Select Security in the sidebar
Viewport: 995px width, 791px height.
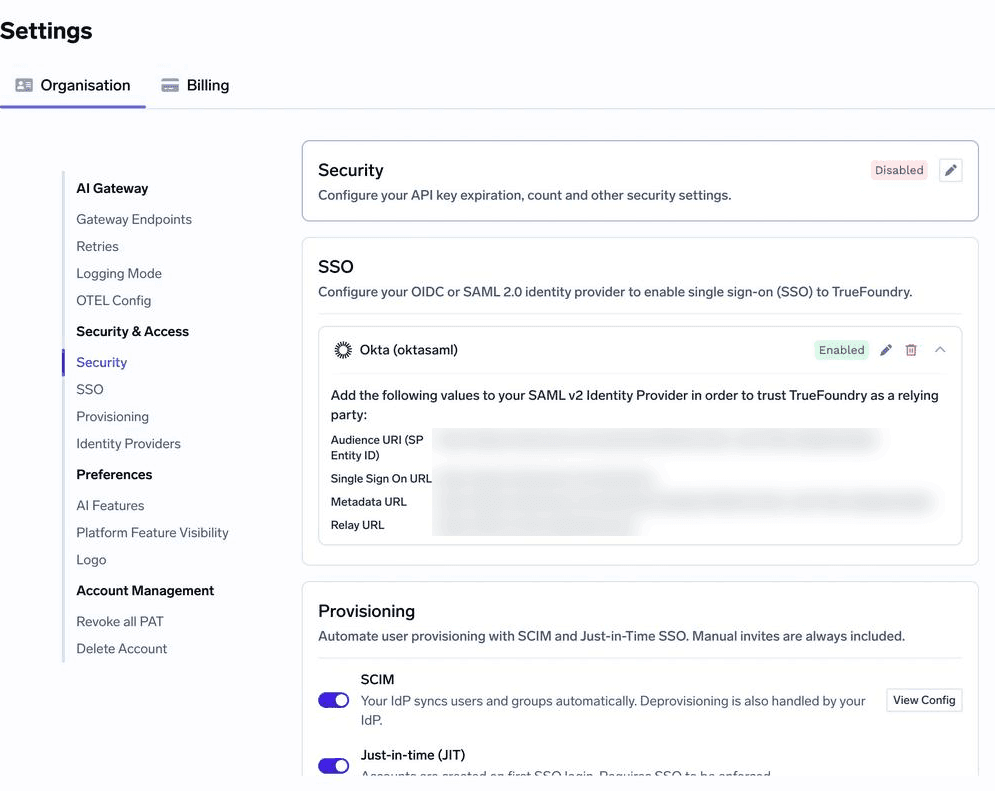(102, 362)
